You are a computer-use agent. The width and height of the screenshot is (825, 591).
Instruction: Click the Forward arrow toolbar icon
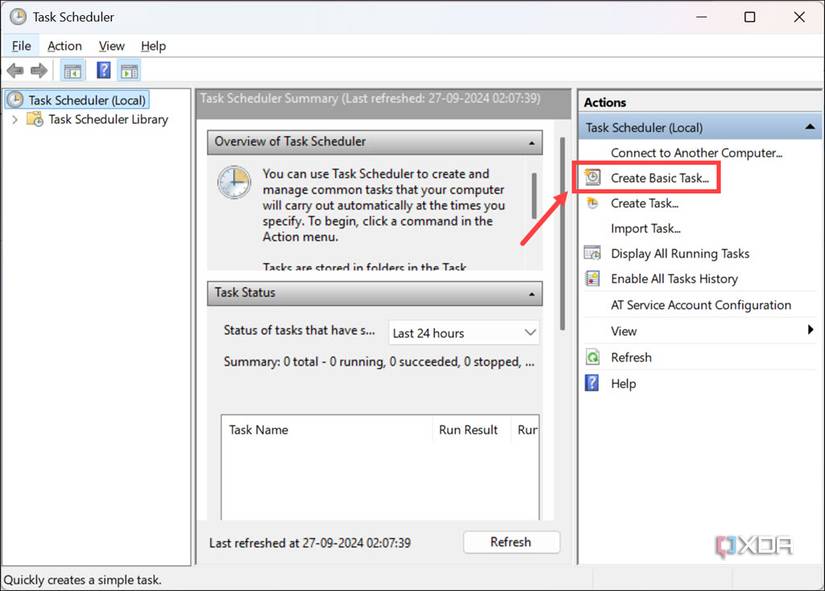39,70
